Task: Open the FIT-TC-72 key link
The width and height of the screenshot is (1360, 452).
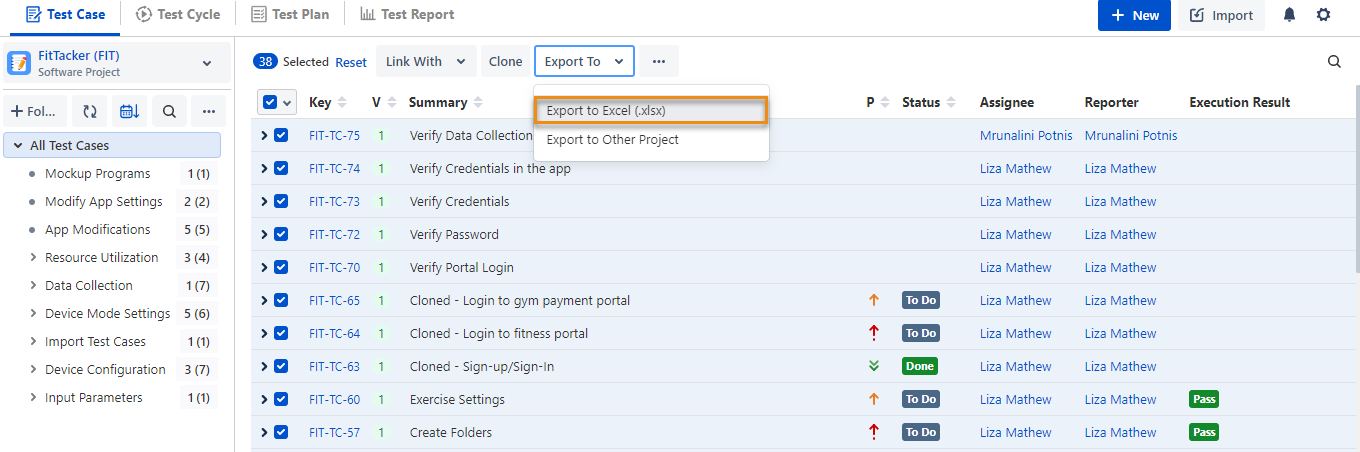Action: coord(334,234)
